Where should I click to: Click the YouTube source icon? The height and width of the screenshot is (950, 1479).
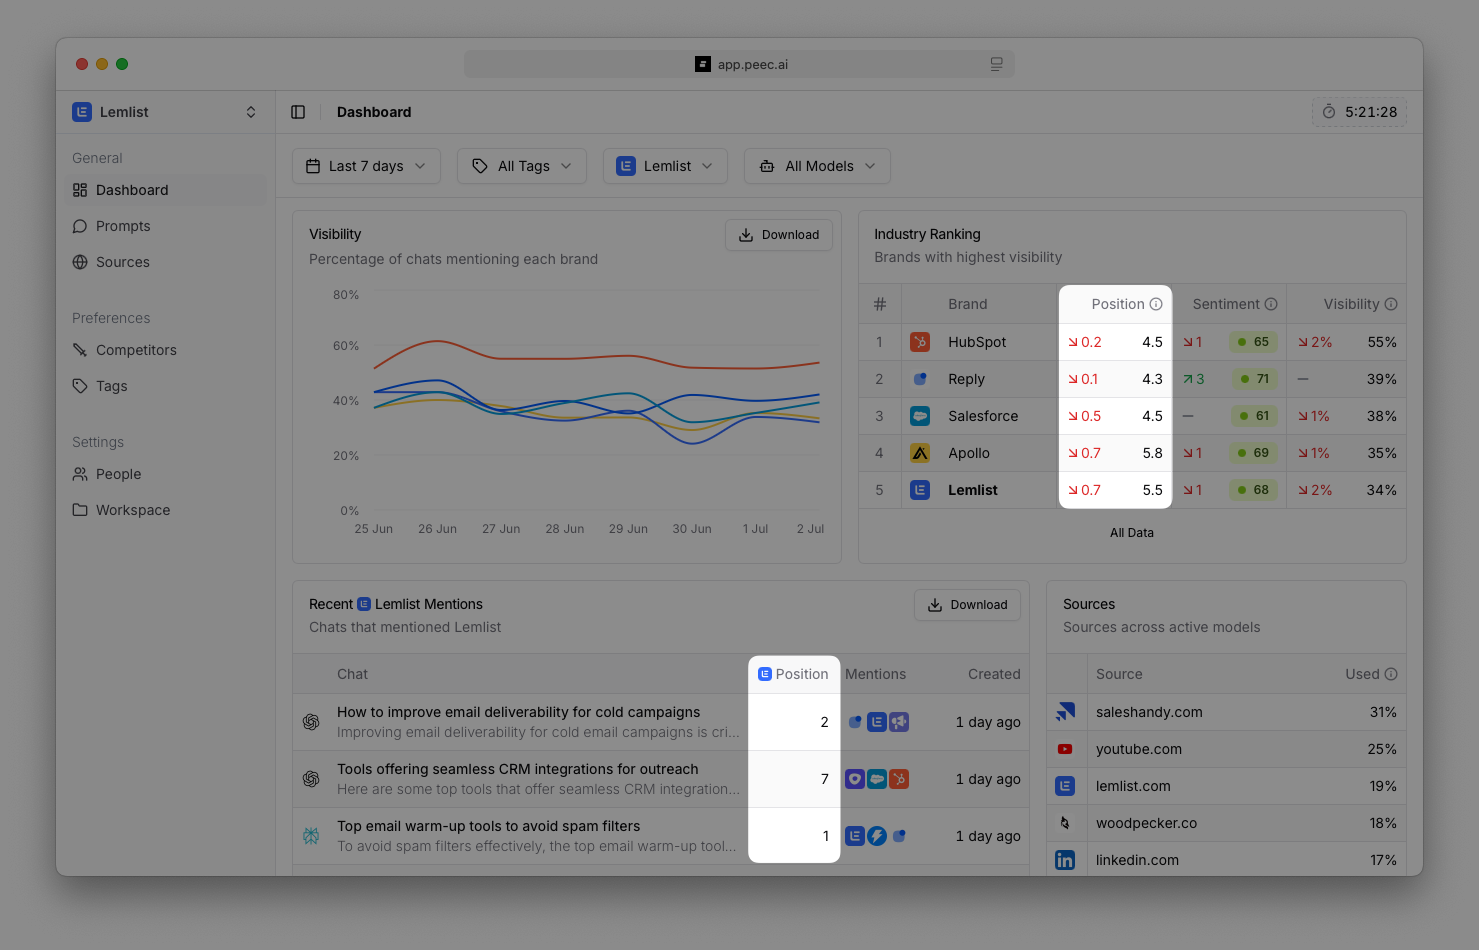(1065, 748)
